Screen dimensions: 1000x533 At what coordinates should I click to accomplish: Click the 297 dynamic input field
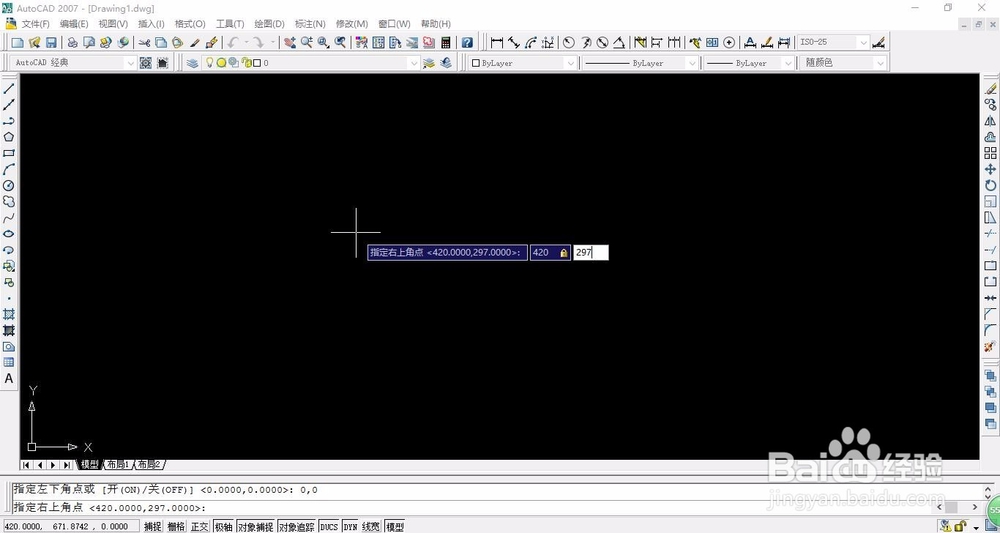591,252
